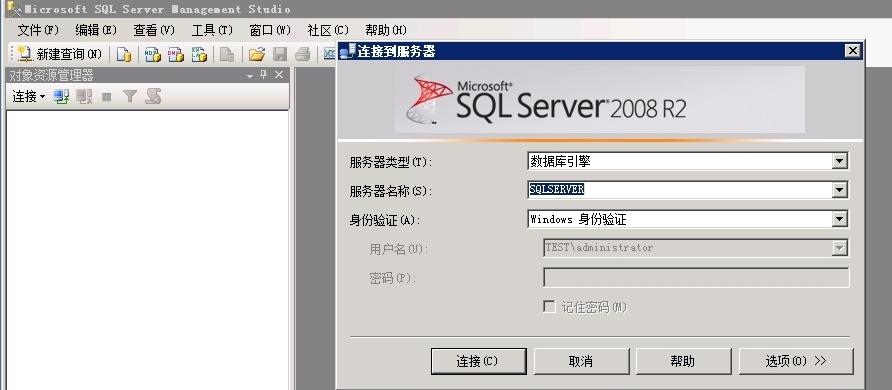Click the disconnect server icon in Object Explorer
892x390 pixels.
coord(85,97)
